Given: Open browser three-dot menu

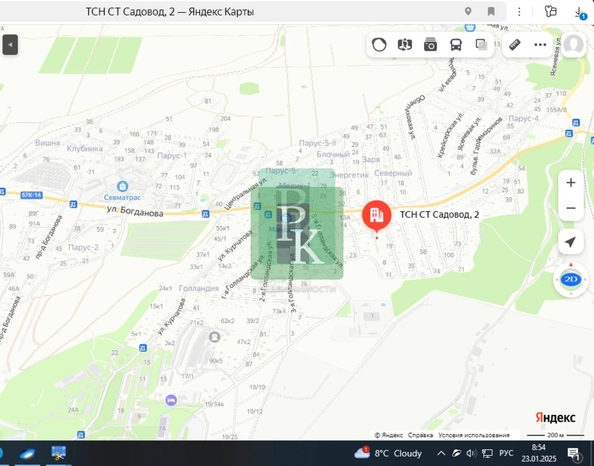Looking at the screenshot, I should (x=519, y=12).
